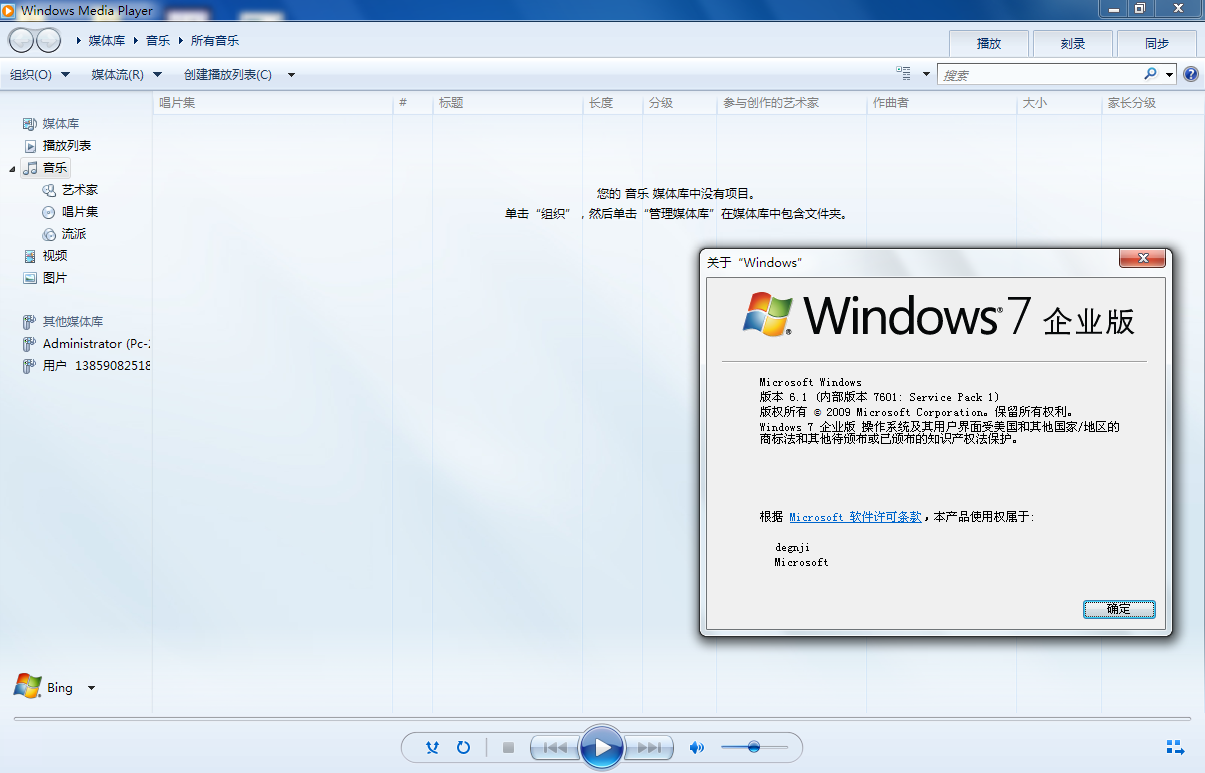
Task: Click 音乐 in the breadcrumb
Action: coord(158,41)
